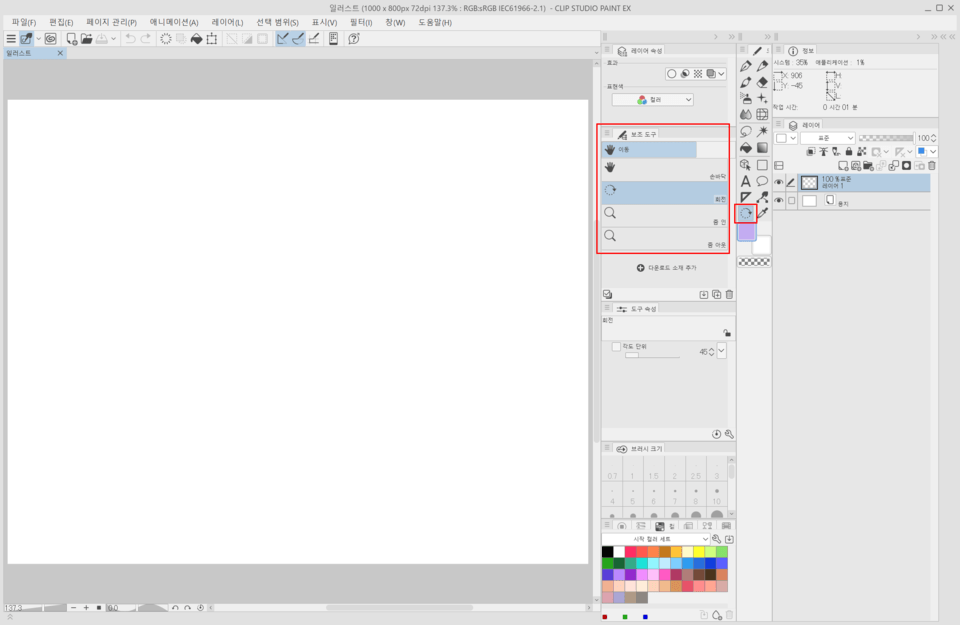Click the Redo arrow in command bar
The width and height of the screenshot is (960, 625).
[x=146, y=39]
